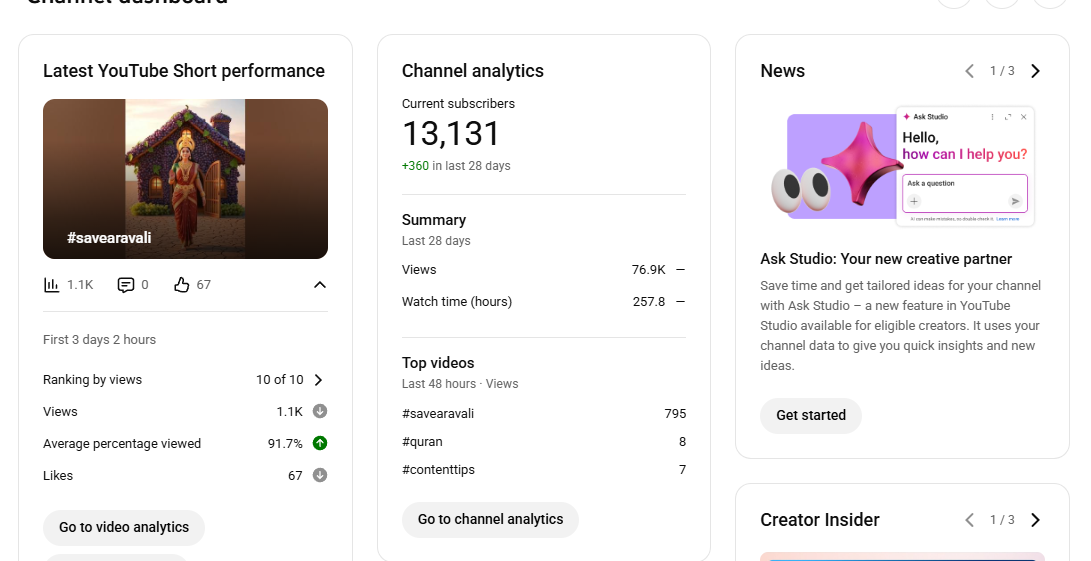Open #savearavali in Top videos list
The image size is (1091, 561).
438,413
